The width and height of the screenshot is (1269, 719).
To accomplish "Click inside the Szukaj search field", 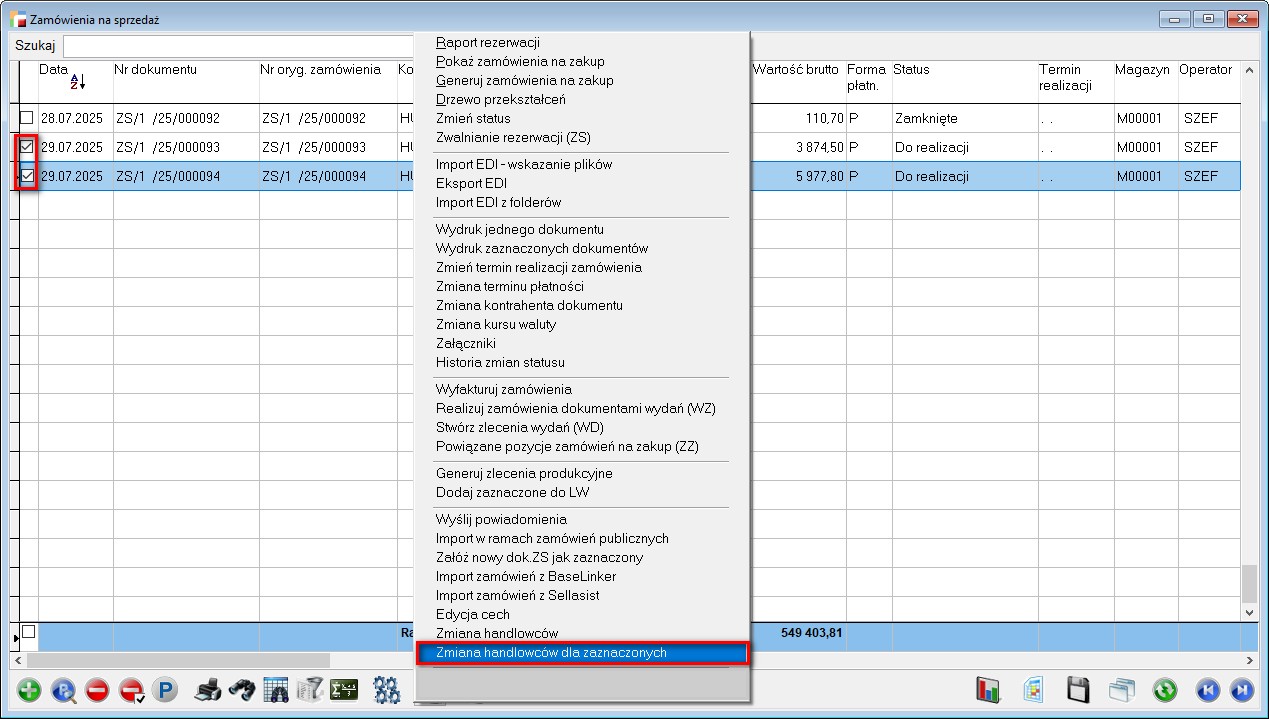I will [x=240, y=47].
